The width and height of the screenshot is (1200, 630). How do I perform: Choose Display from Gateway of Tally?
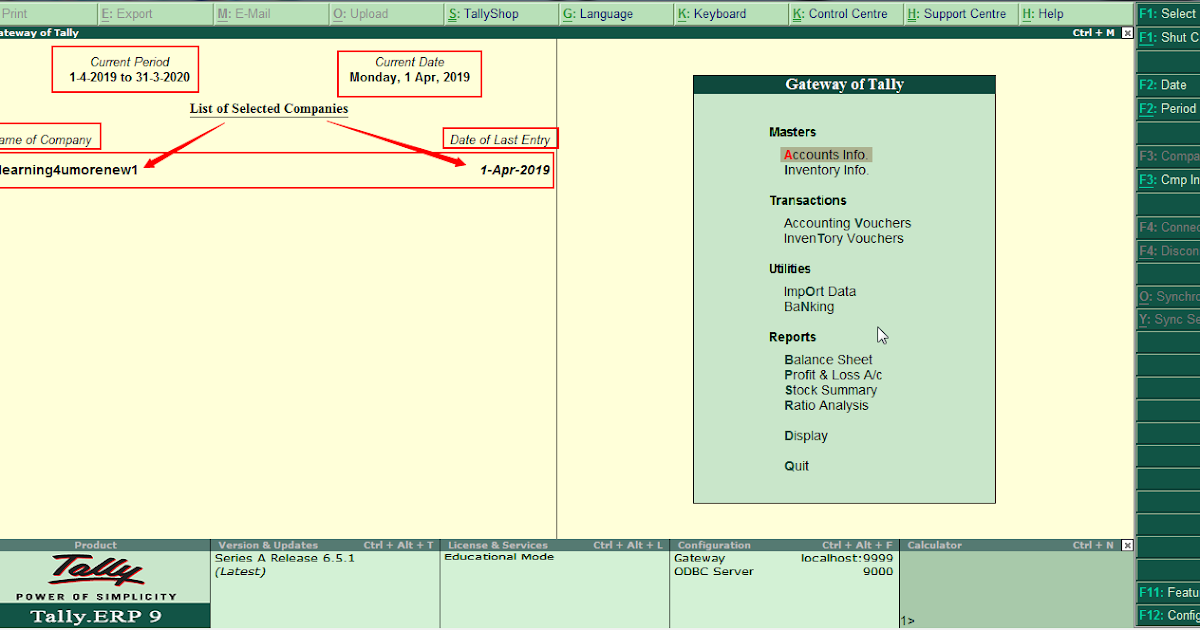click(x=805, y=435)
